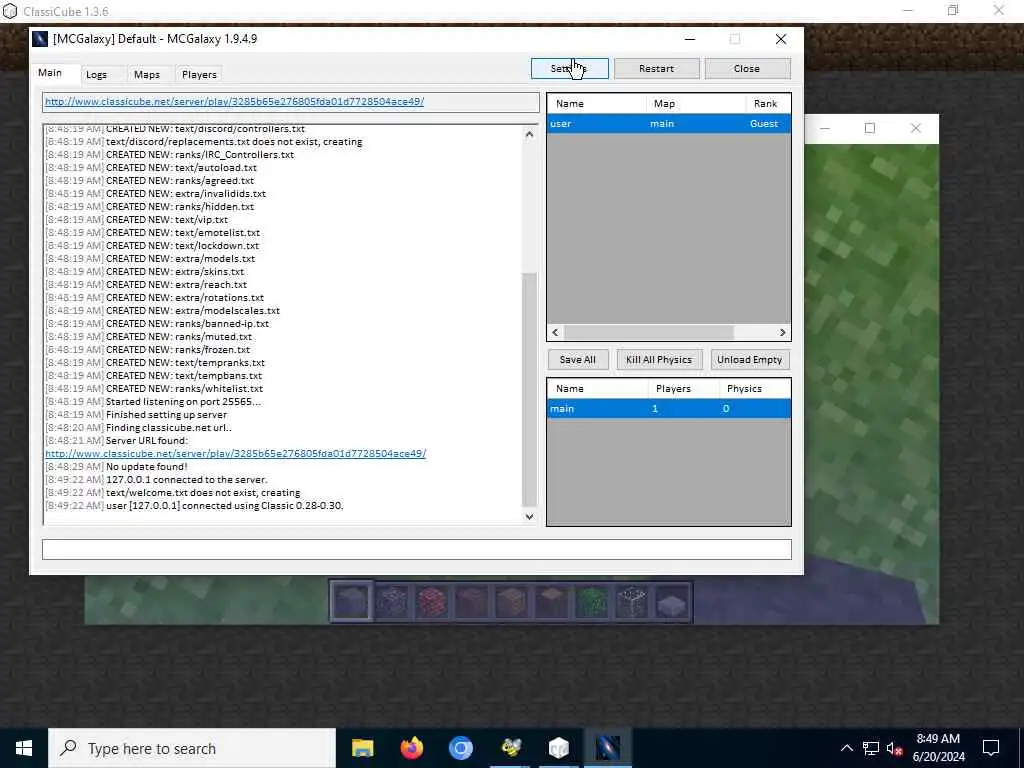Select the stone block in hotbar
Screen dimensions: 1024x768
pyautogui.click(x=352, y=602)
